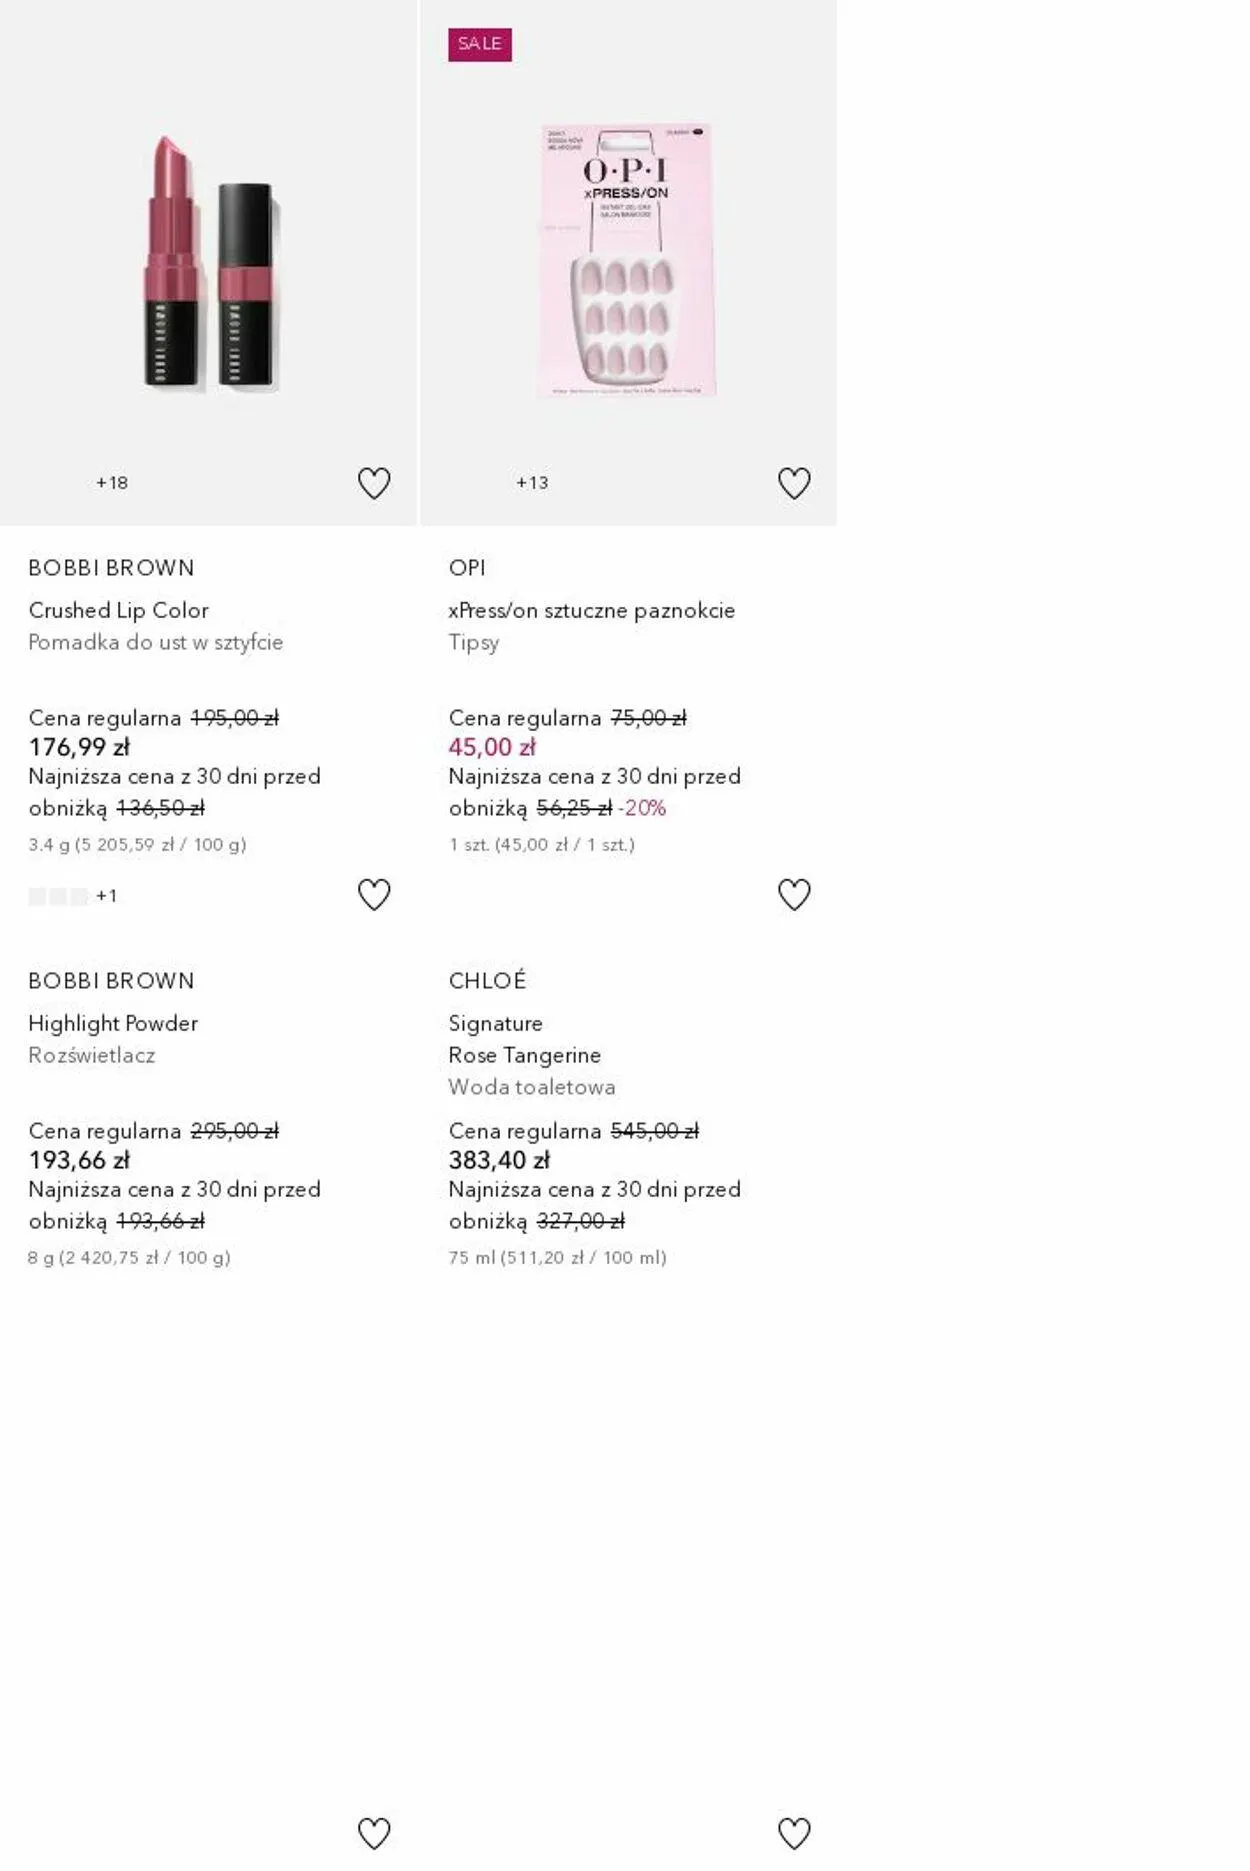Show the +13 variants for OPI nails
Viewport: 1250px width, 1871px height.
tap(532, 483)
